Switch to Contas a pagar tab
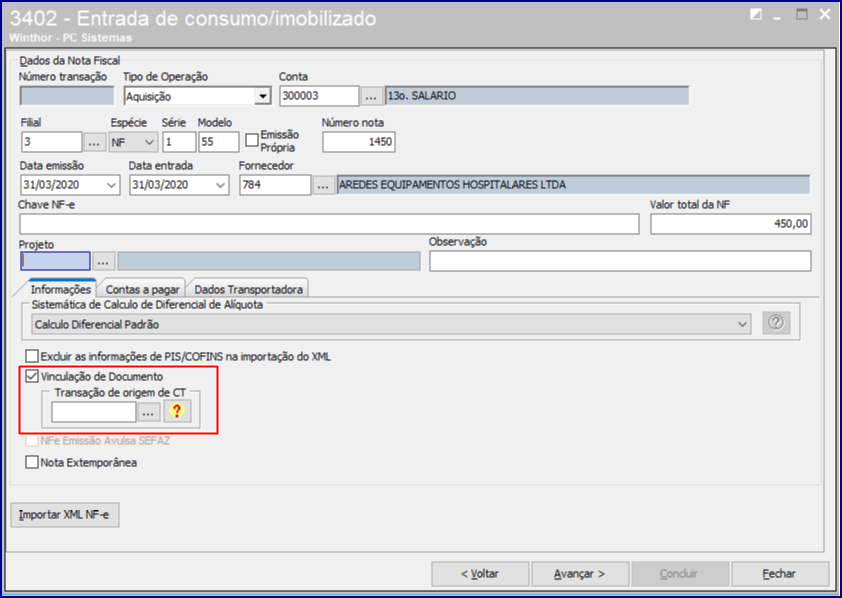Image resolution: width=842 pixels, height=598 pixels. pos(142,289)
